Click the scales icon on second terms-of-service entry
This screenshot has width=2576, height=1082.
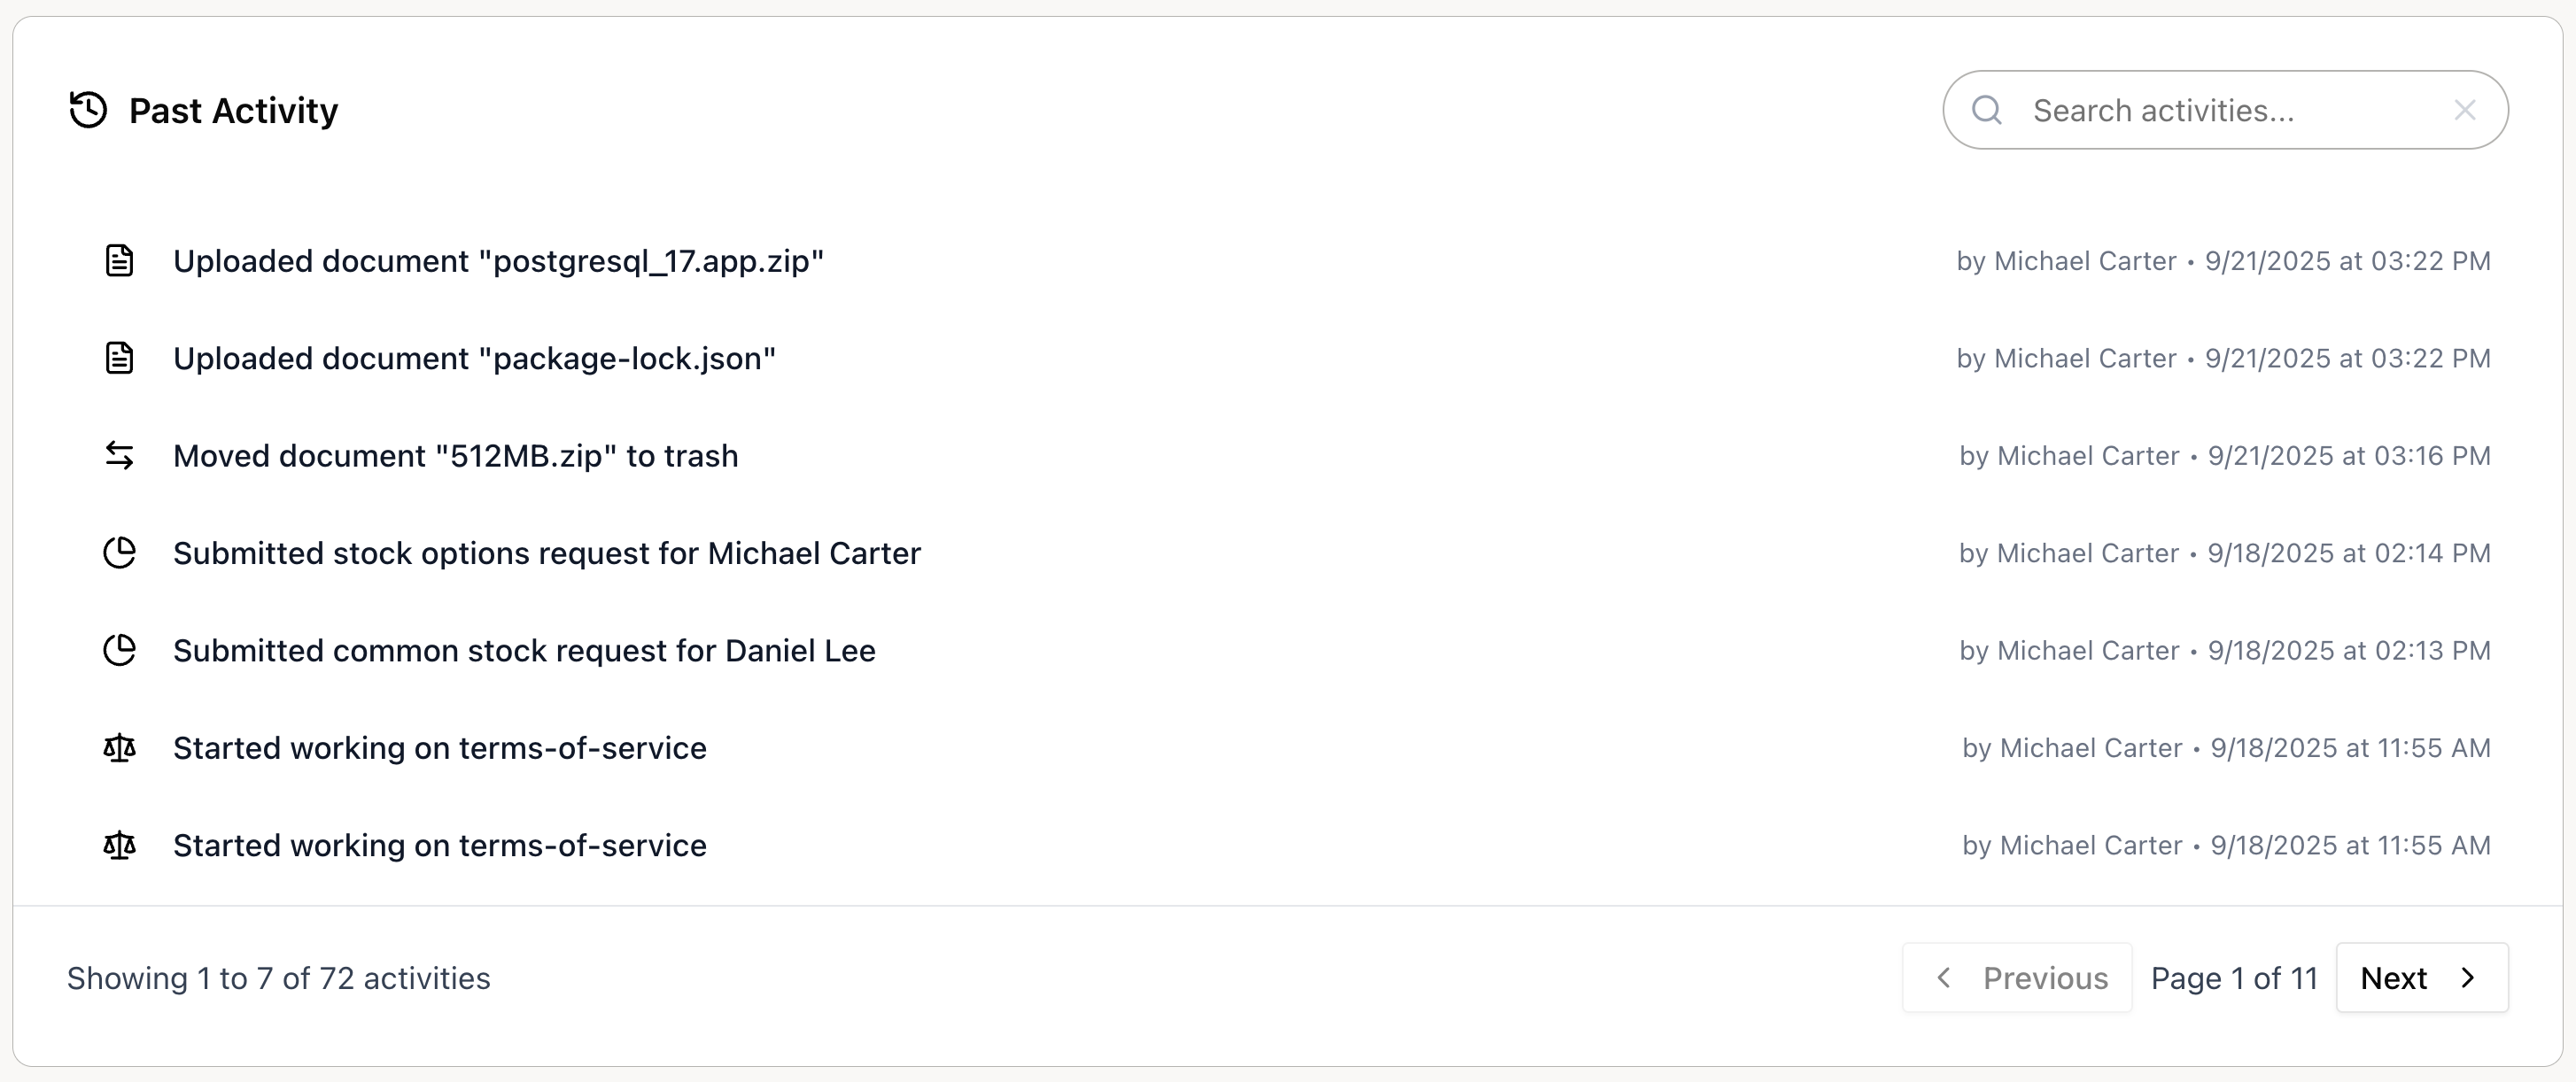120,845
